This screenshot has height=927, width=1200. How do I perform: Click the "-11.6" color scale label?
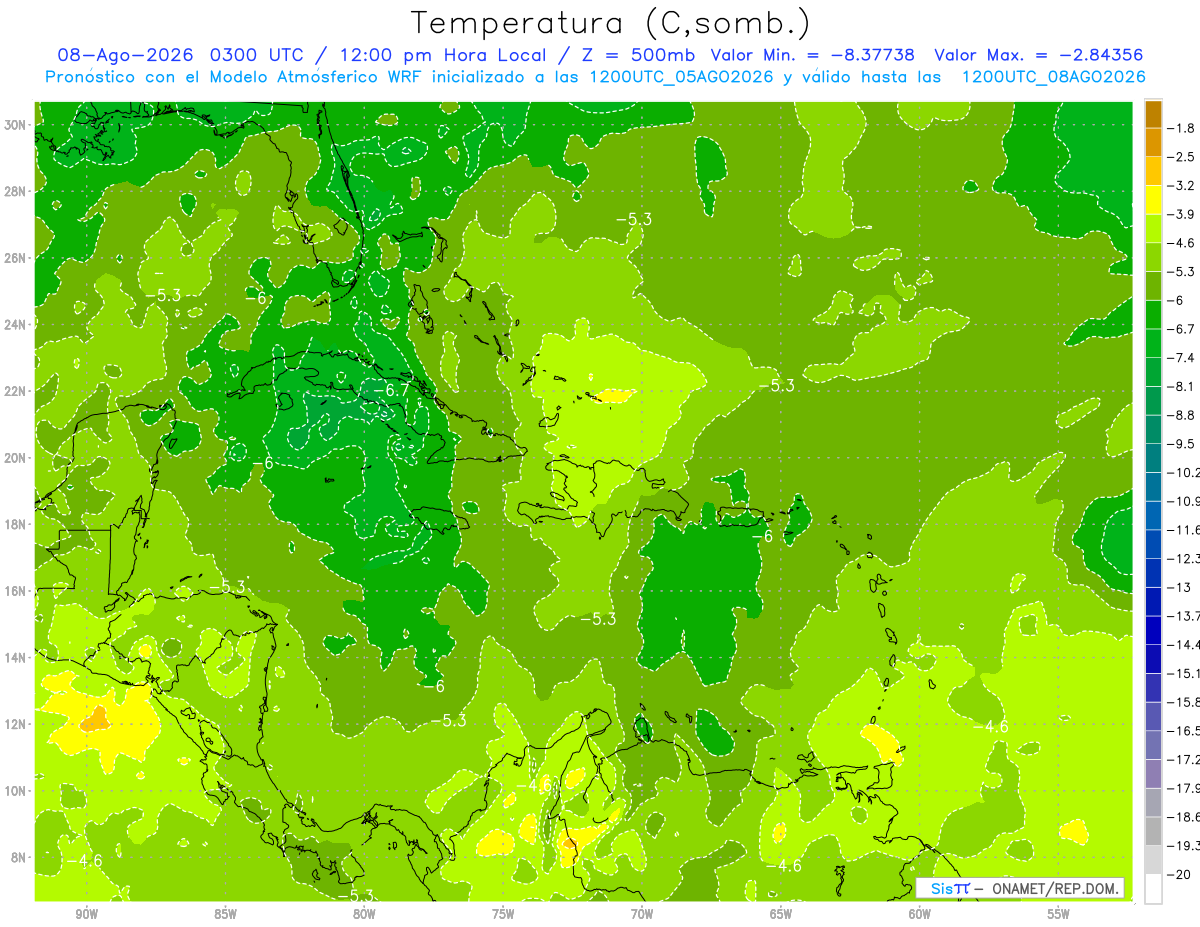pos(1184,530)
